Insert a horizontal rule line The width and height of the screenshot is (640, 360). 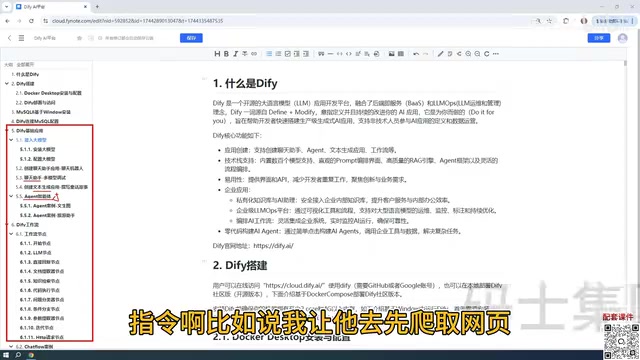coord(330,54)
